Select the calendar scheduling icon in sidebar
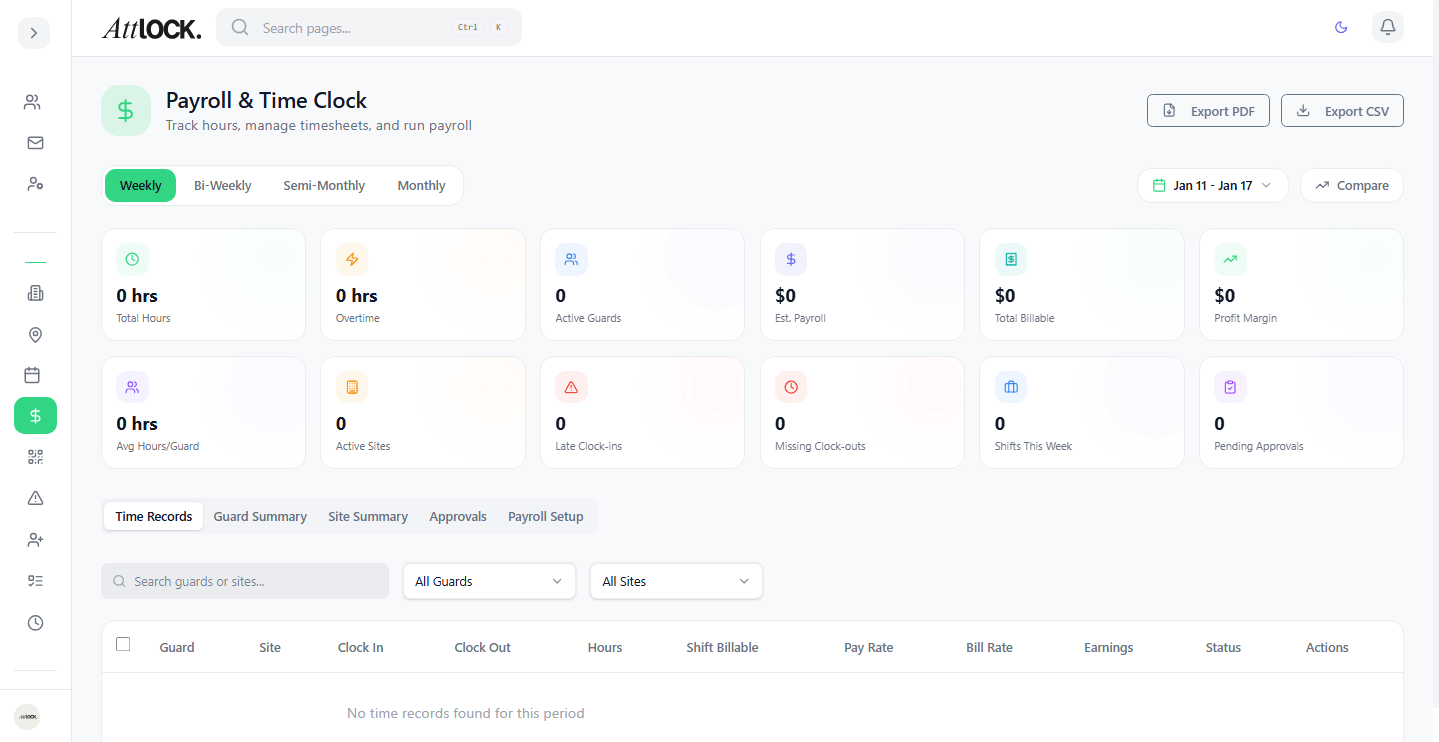 (x=35, y=374)
